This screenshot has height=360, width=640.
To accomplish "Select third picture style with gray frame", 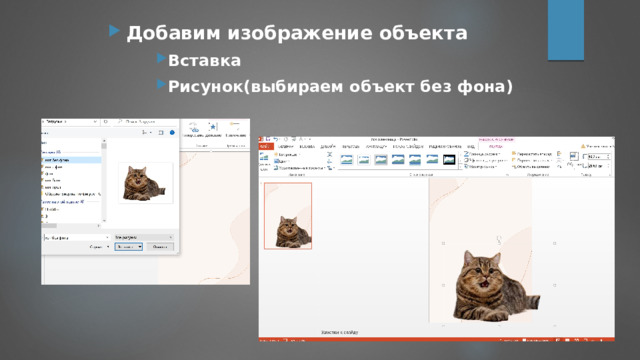I will coord(381,160).
